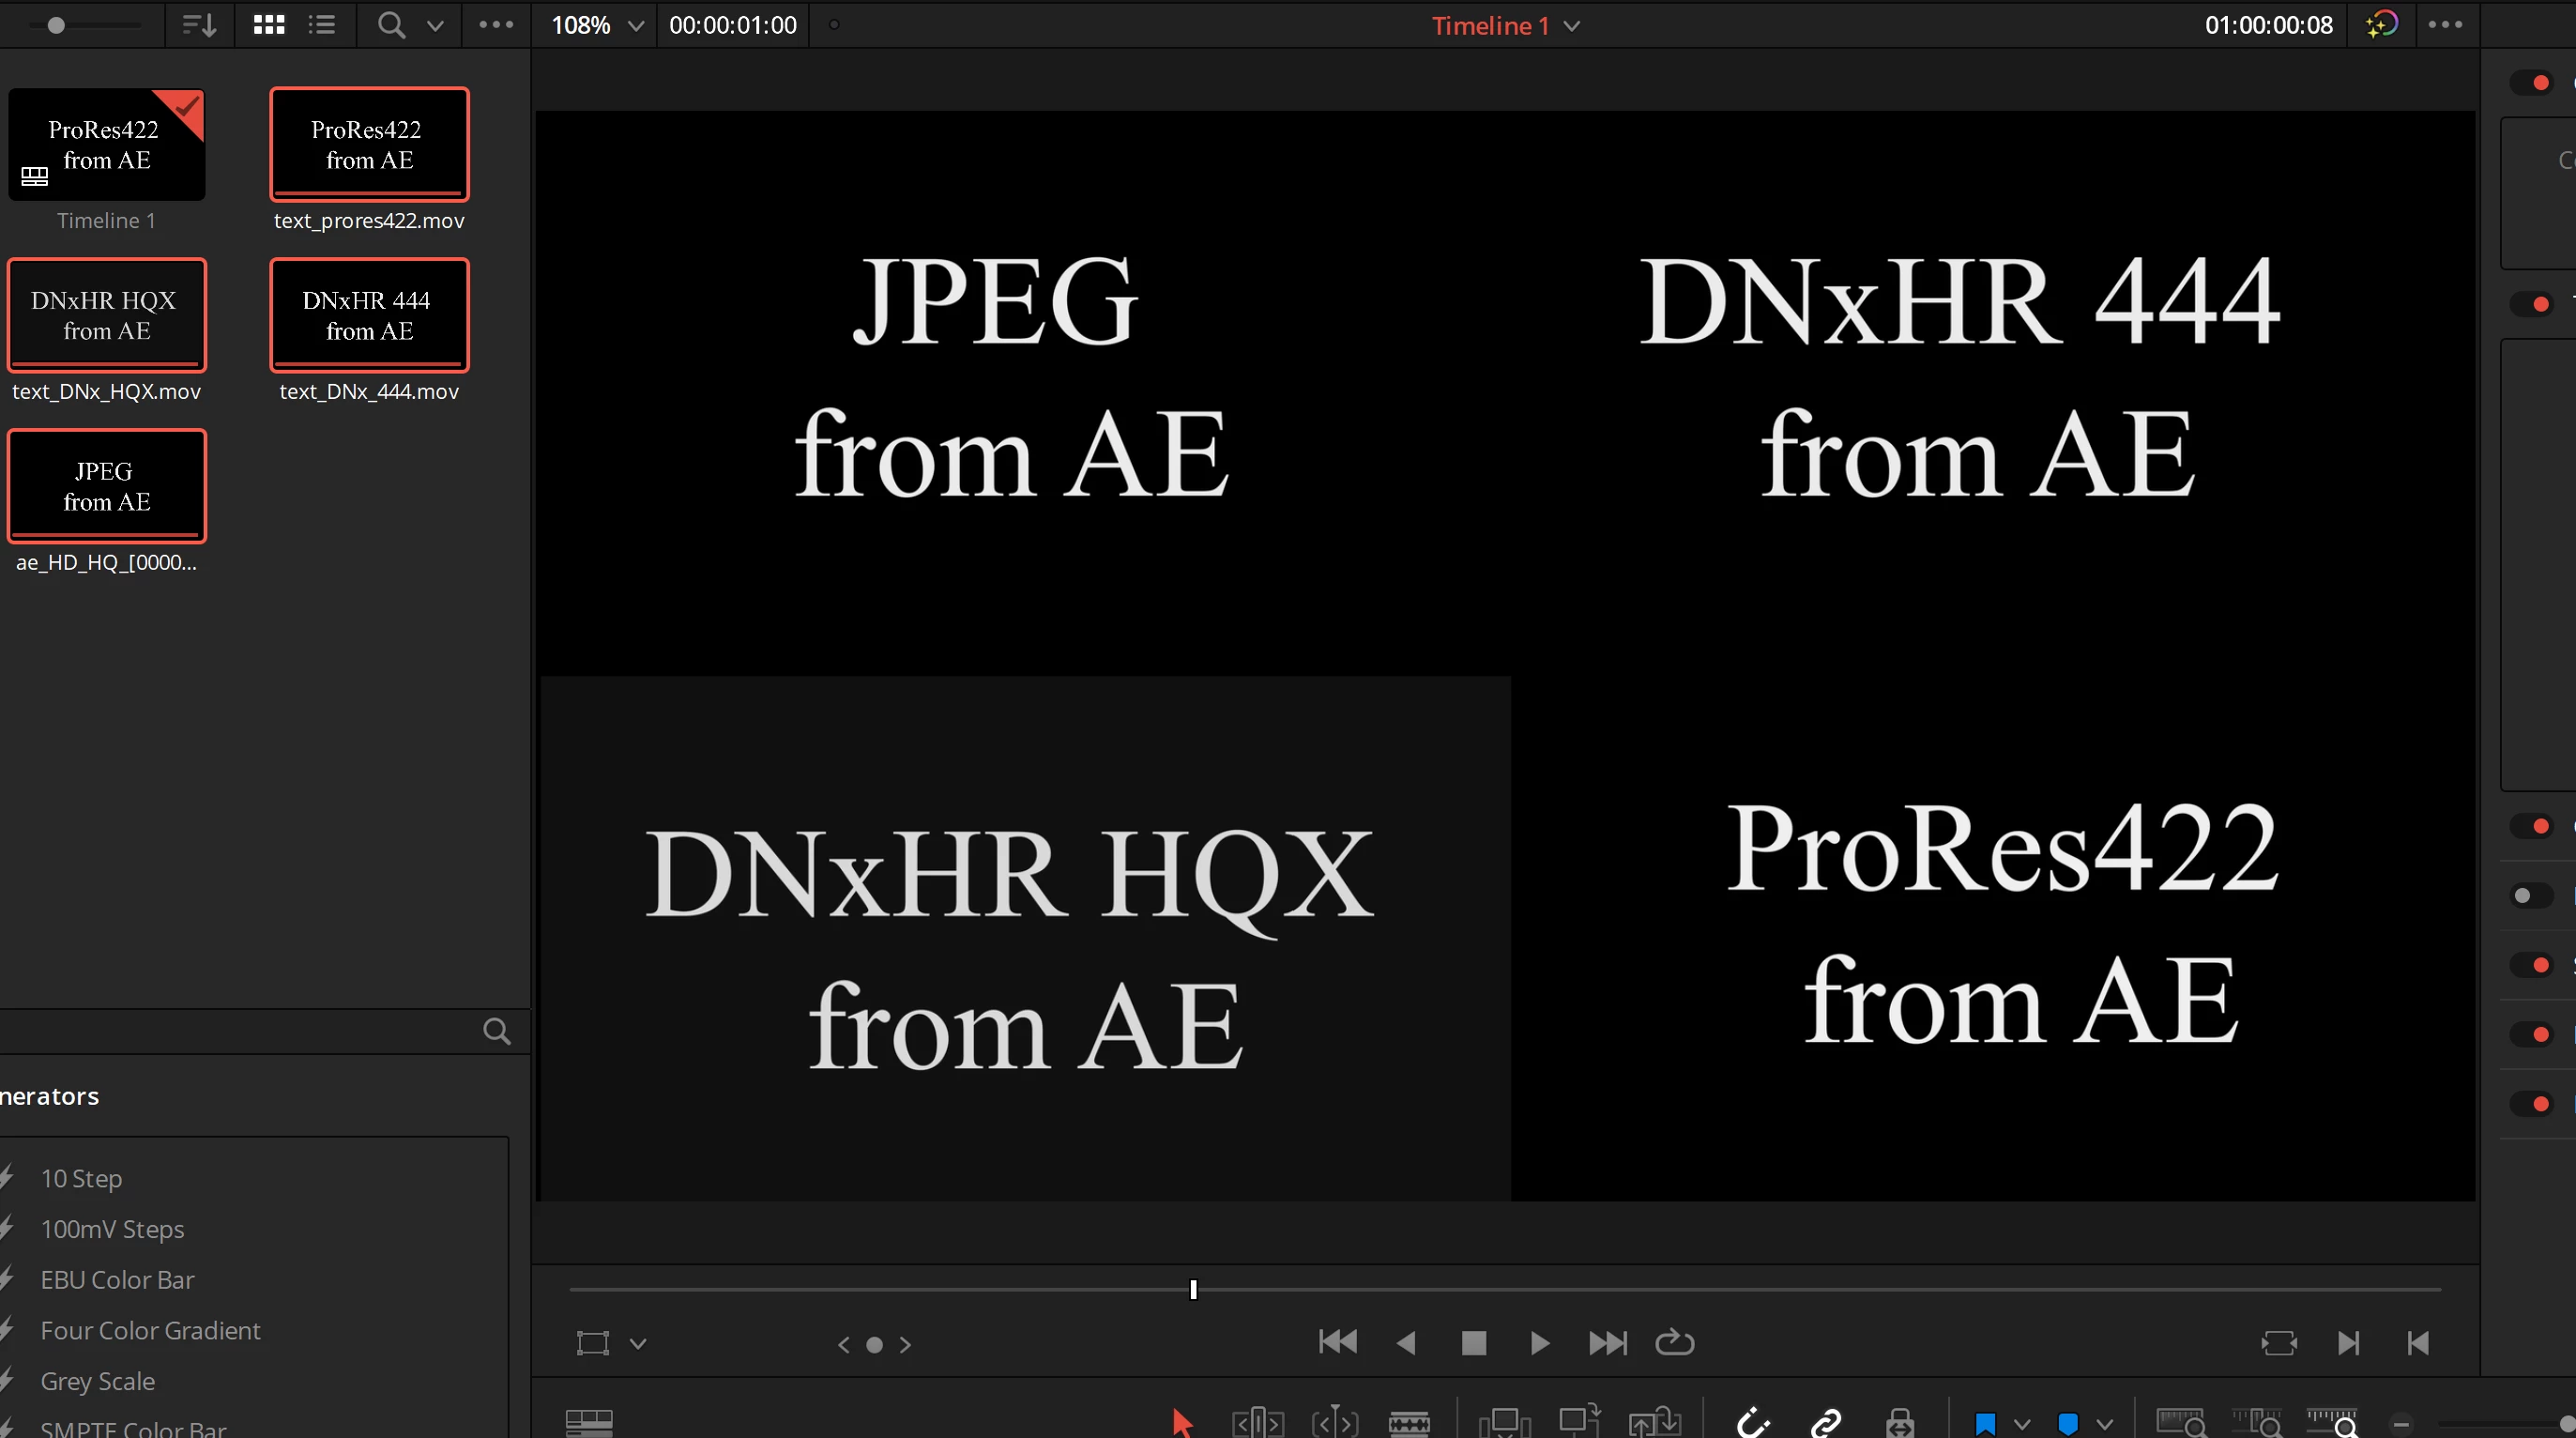The height and width of the screenshot is (1438, 2576).
Task: Expand the transform overlay mode dropdown
Action: tap(638, 1343)
